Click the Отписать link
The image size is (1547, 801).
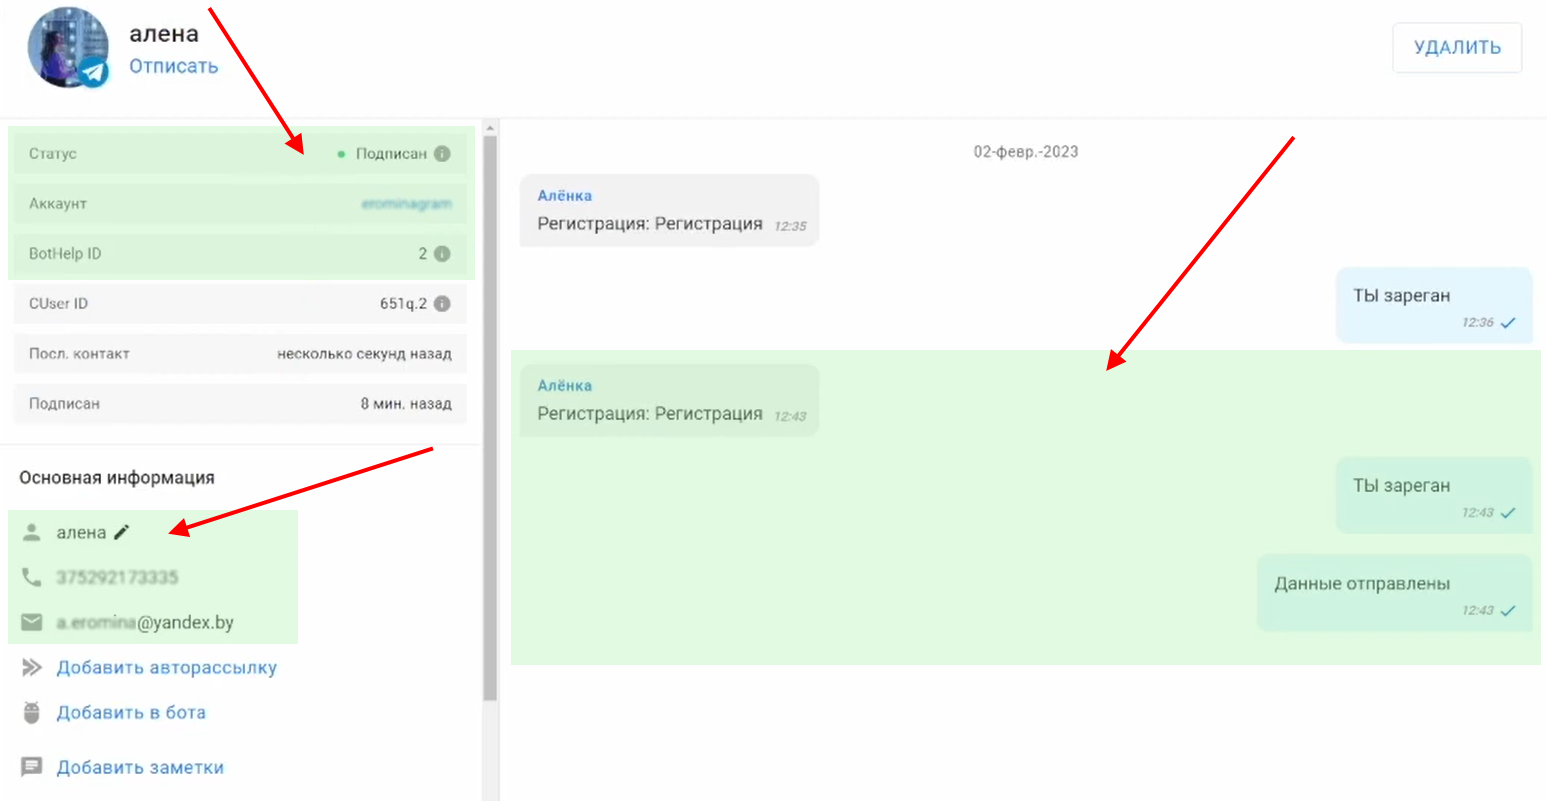pyautogui.click(x=173, y=66)
